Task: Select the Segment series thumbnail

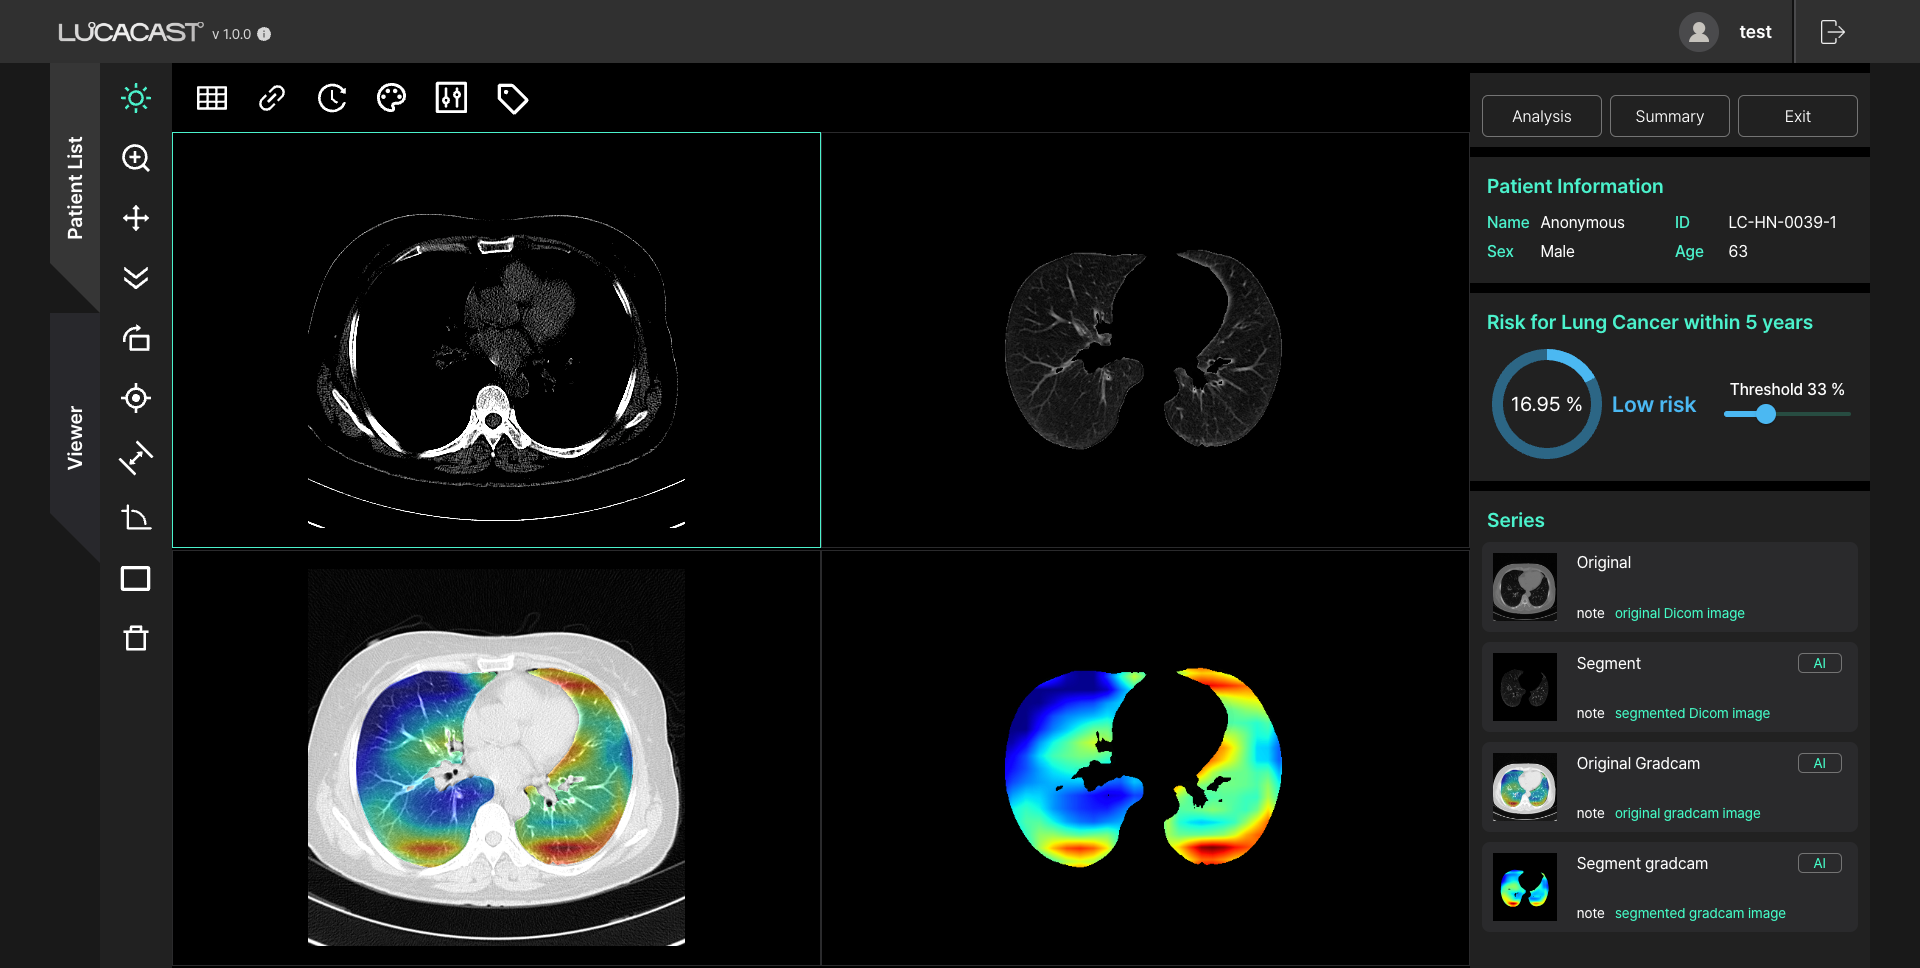Action: click(1524, 687)
